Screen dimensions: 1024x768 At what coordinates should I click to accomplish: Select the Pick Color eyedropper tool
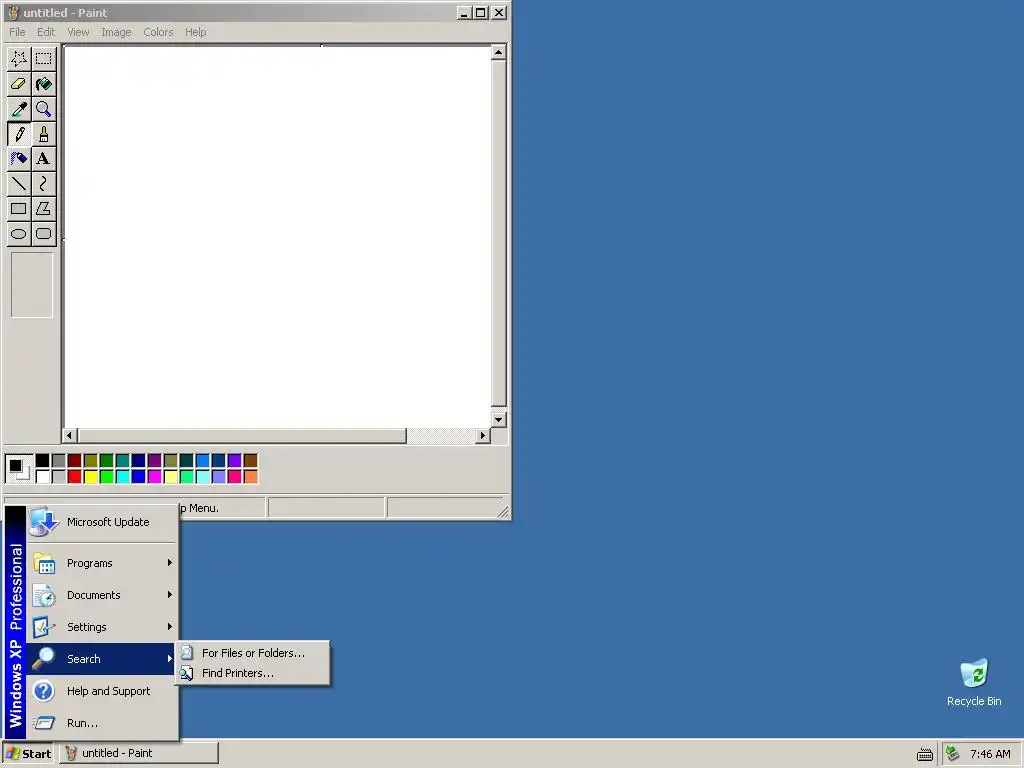pos(19,108)
